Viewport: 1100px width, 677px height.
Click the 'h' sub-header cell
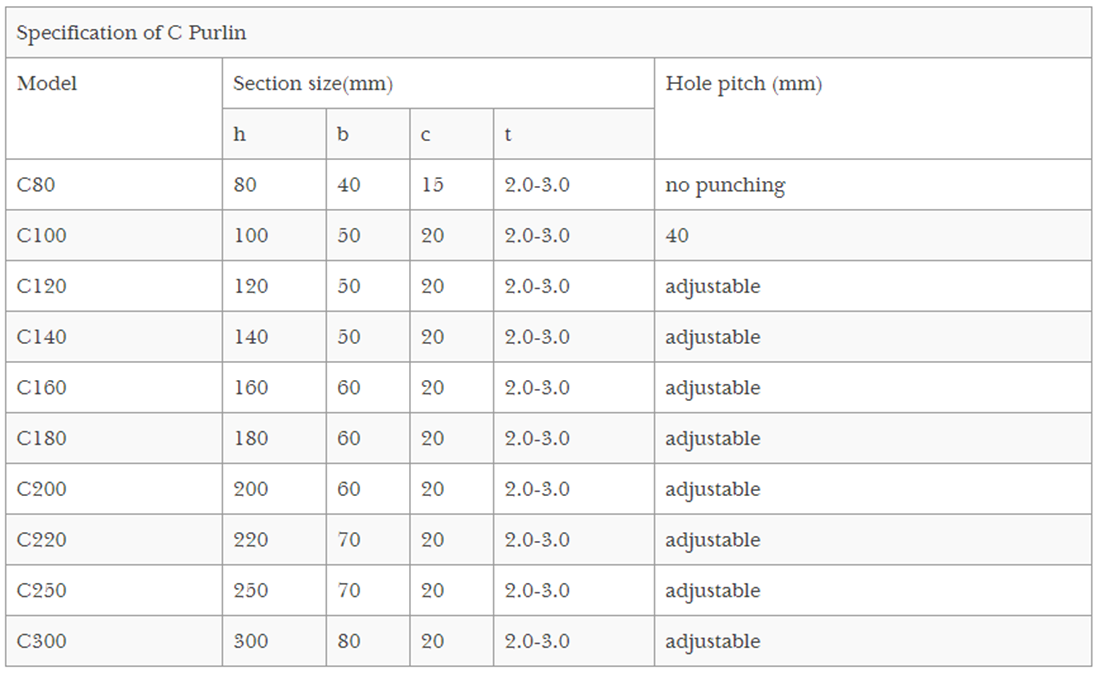239,134
